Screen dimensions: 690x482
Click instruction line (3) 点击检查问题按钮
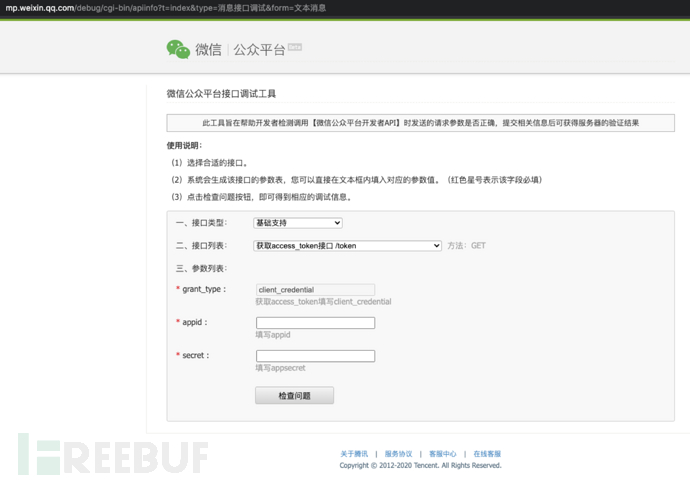point(262,197)
